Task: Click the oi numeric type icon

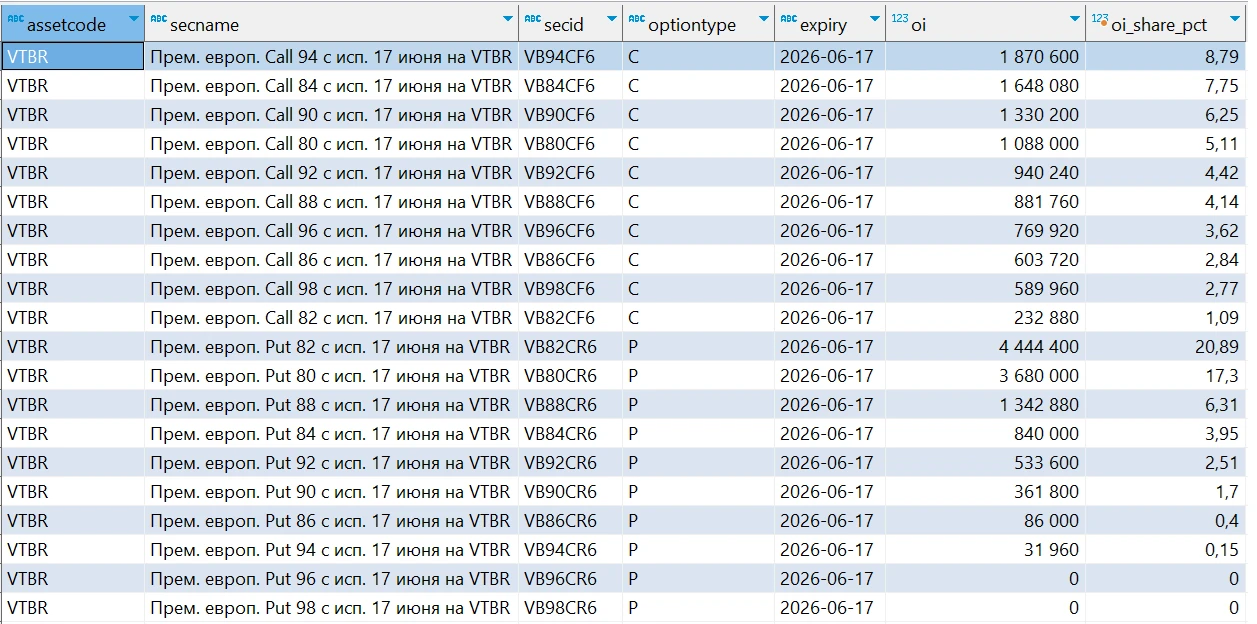Action: coord(899,19)
